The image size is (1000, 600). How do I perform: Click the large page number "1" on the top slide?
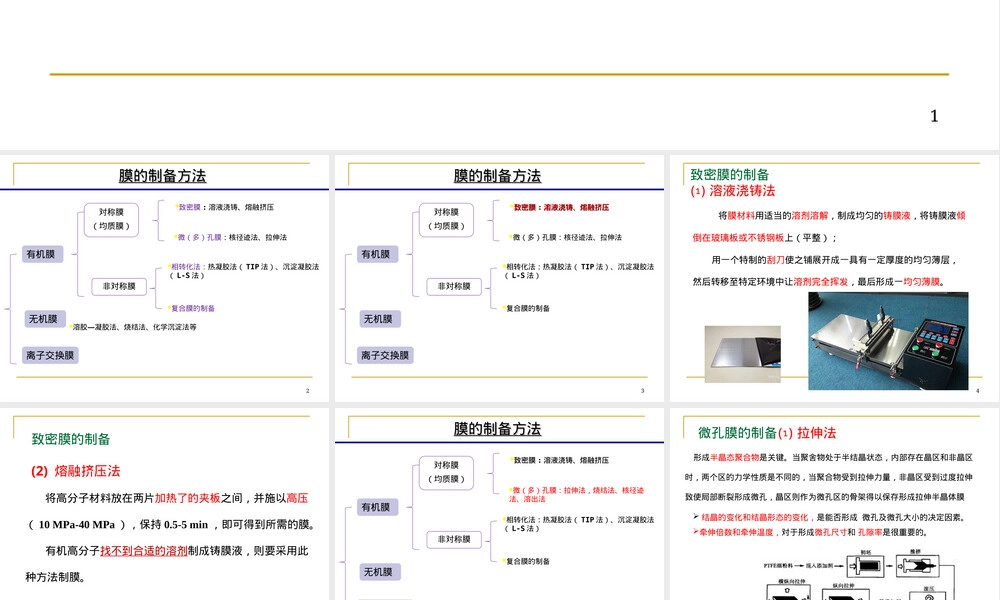[x=934, y=116]
